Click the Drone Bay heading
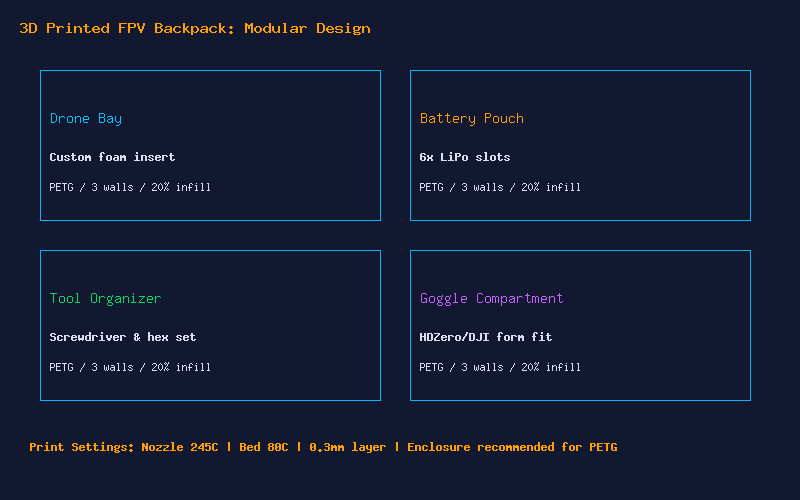The image size is (800, 500). 86,118
